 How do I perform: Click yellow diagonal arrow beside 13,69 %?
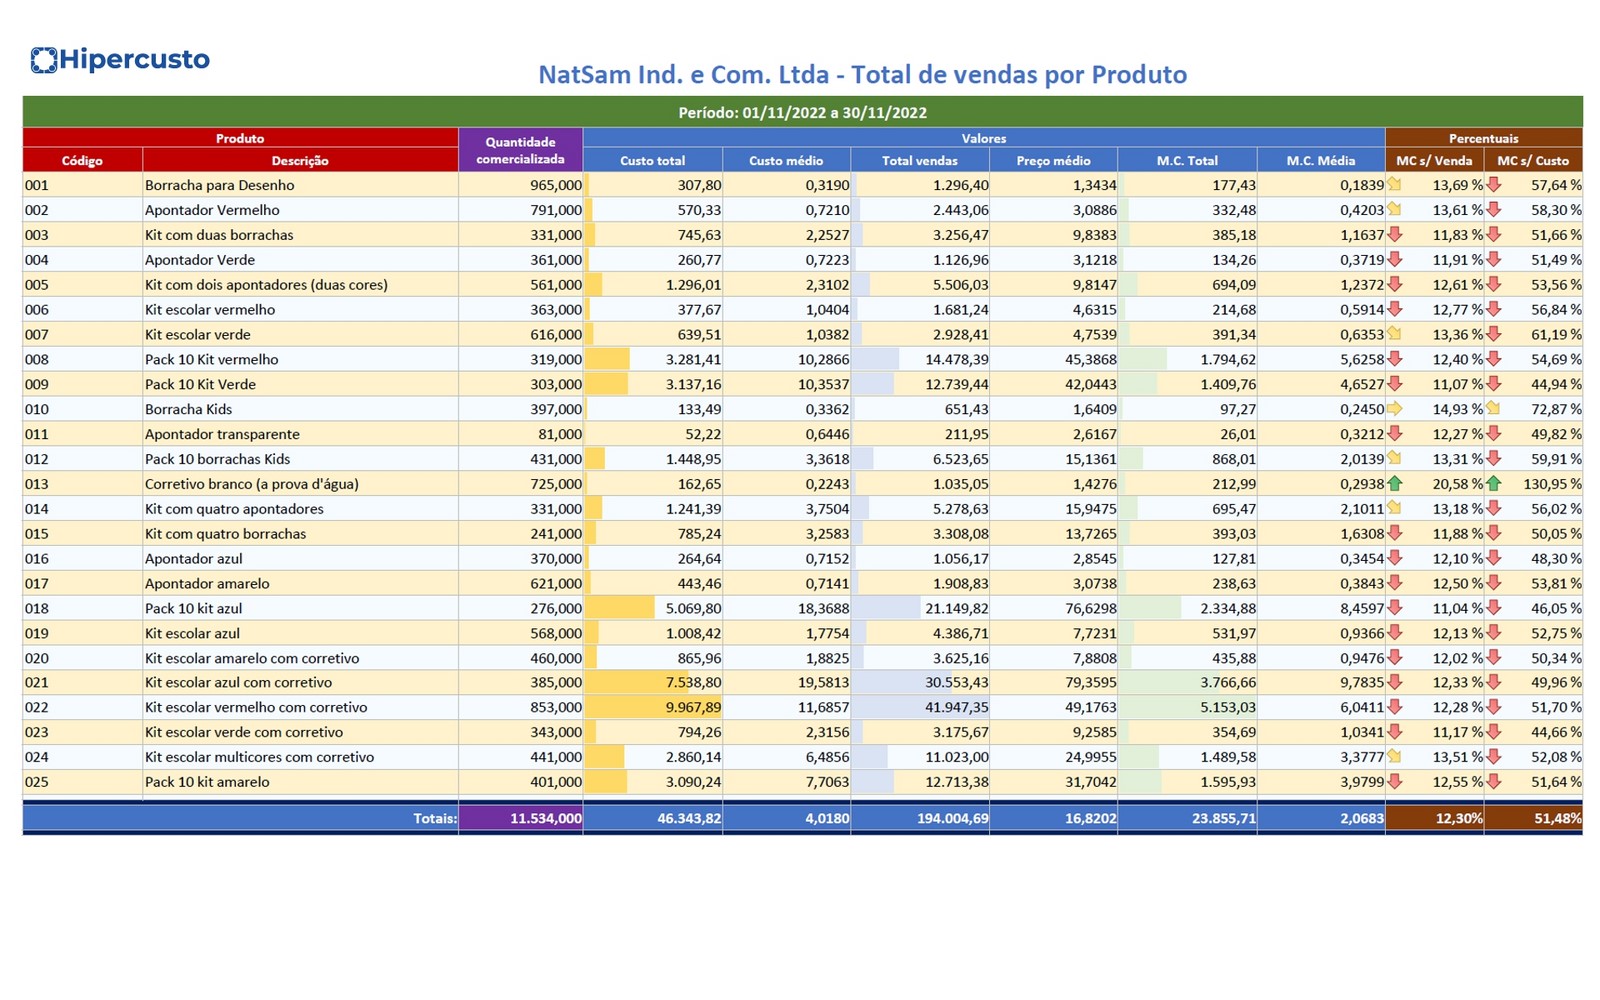1395,185
